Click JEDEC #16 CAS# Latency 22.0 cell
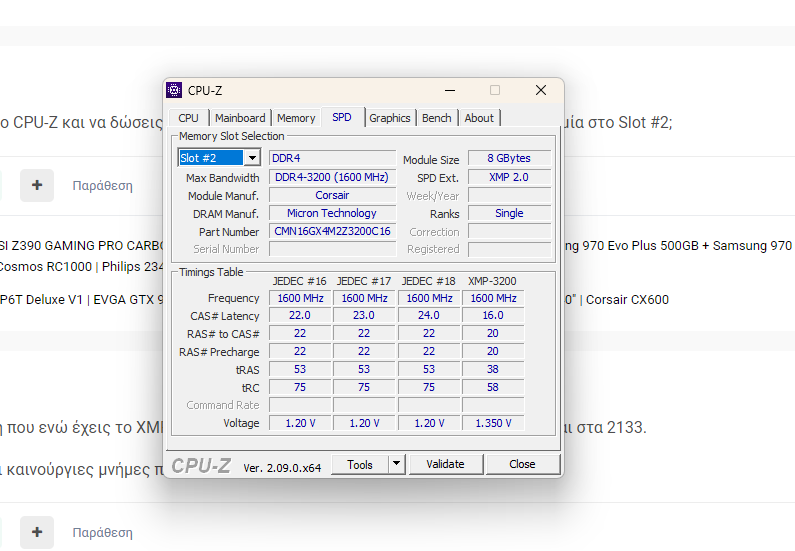Screen dimensions: 795x551 click(300, 315)
